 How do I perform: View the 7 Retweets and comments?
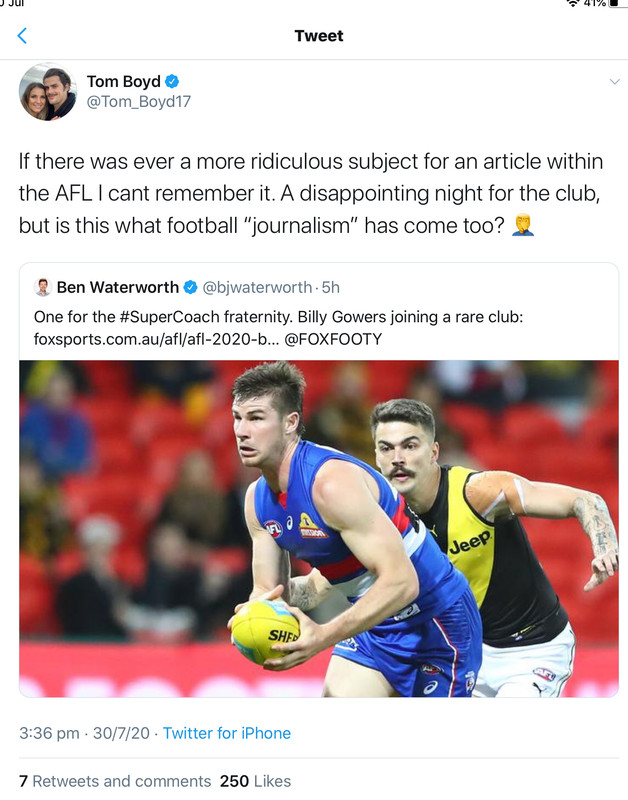pos(115,781)
